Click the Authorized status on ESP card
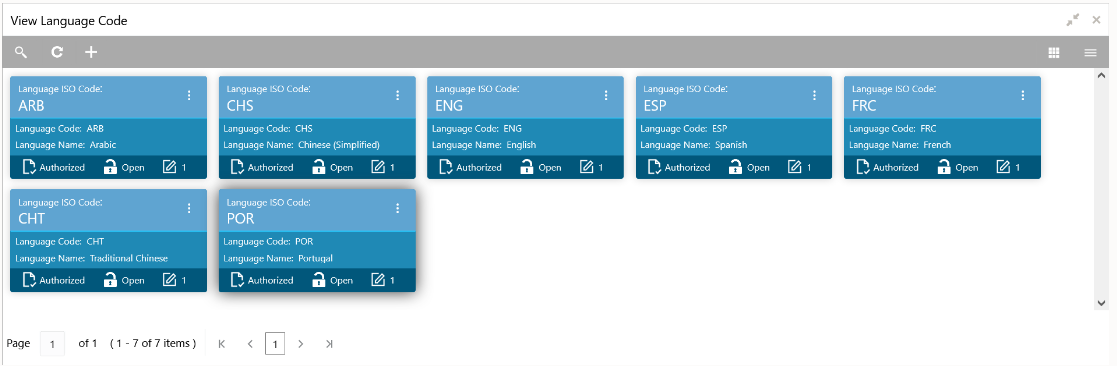 tap(679, 167)
